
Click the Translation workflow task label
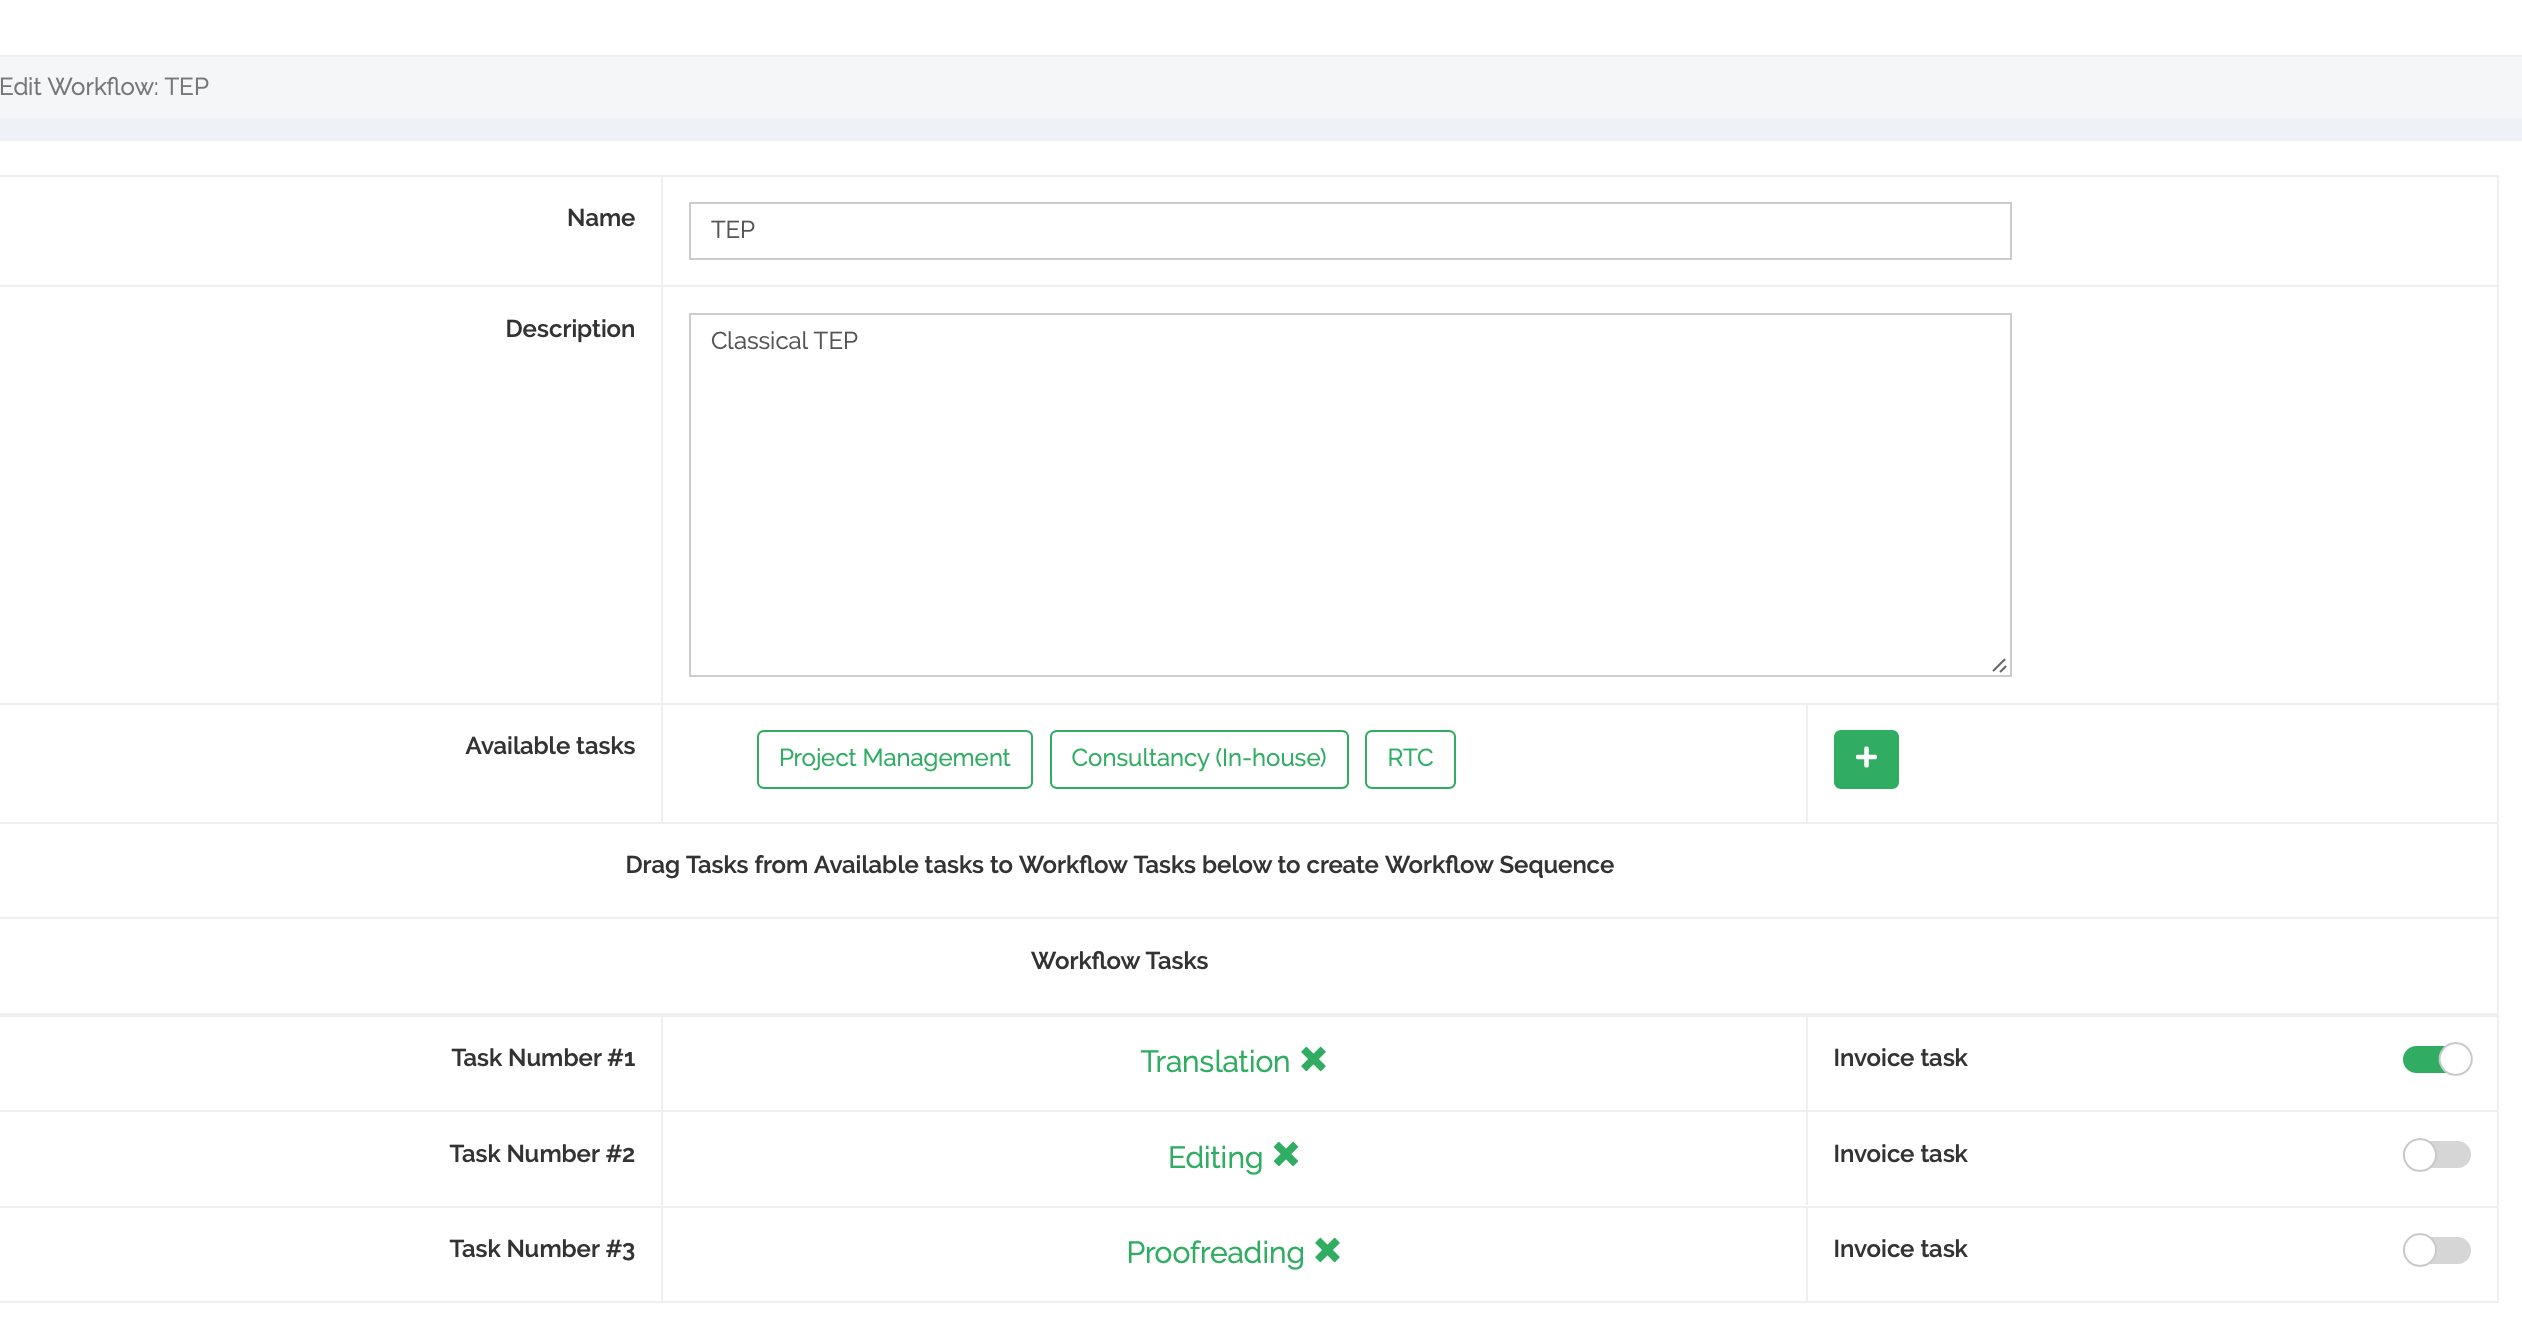point(1214,1062)
